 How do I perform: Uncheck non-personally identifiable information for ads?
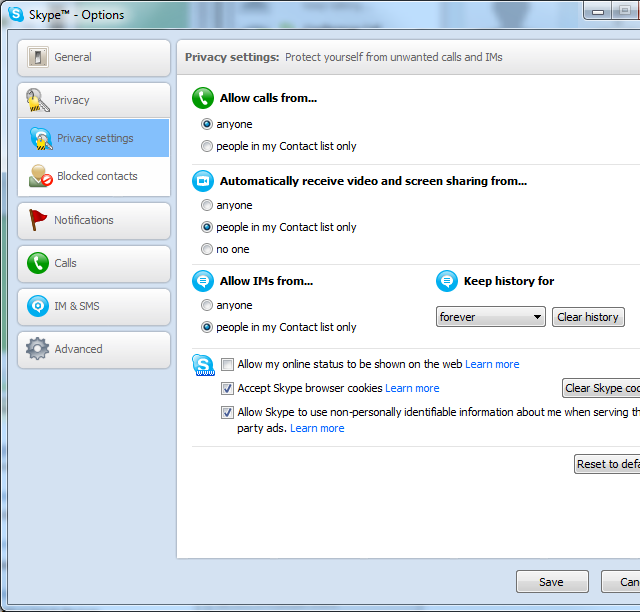point(227,412)
